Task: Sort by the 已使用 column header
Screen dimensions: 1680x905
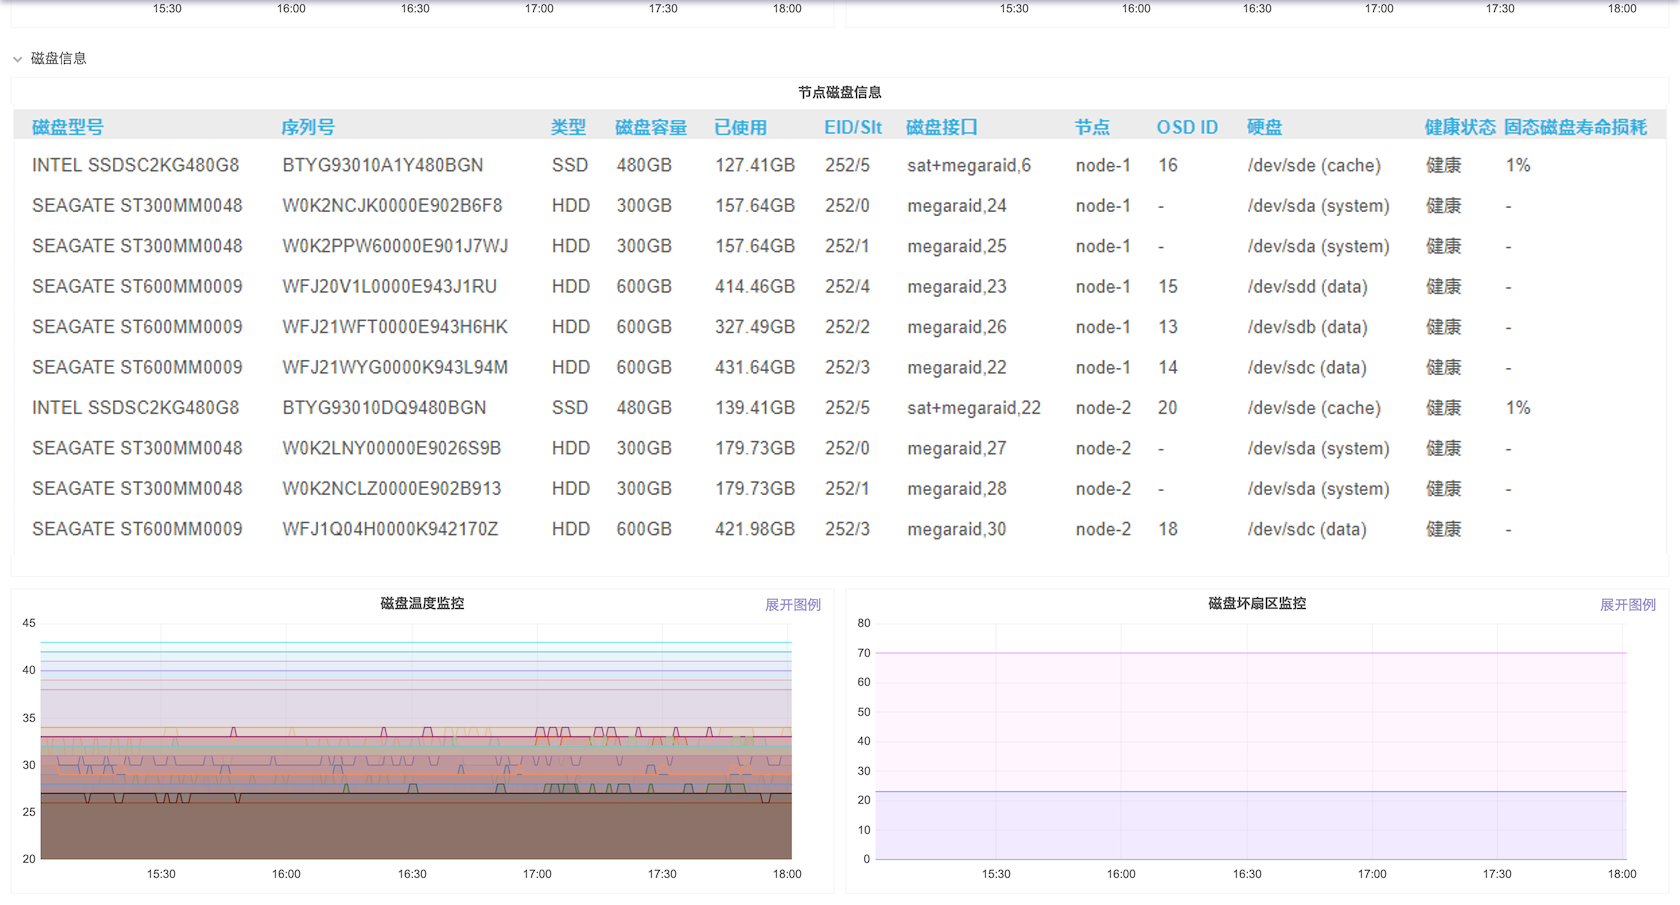Action: (x=740, y=127)
